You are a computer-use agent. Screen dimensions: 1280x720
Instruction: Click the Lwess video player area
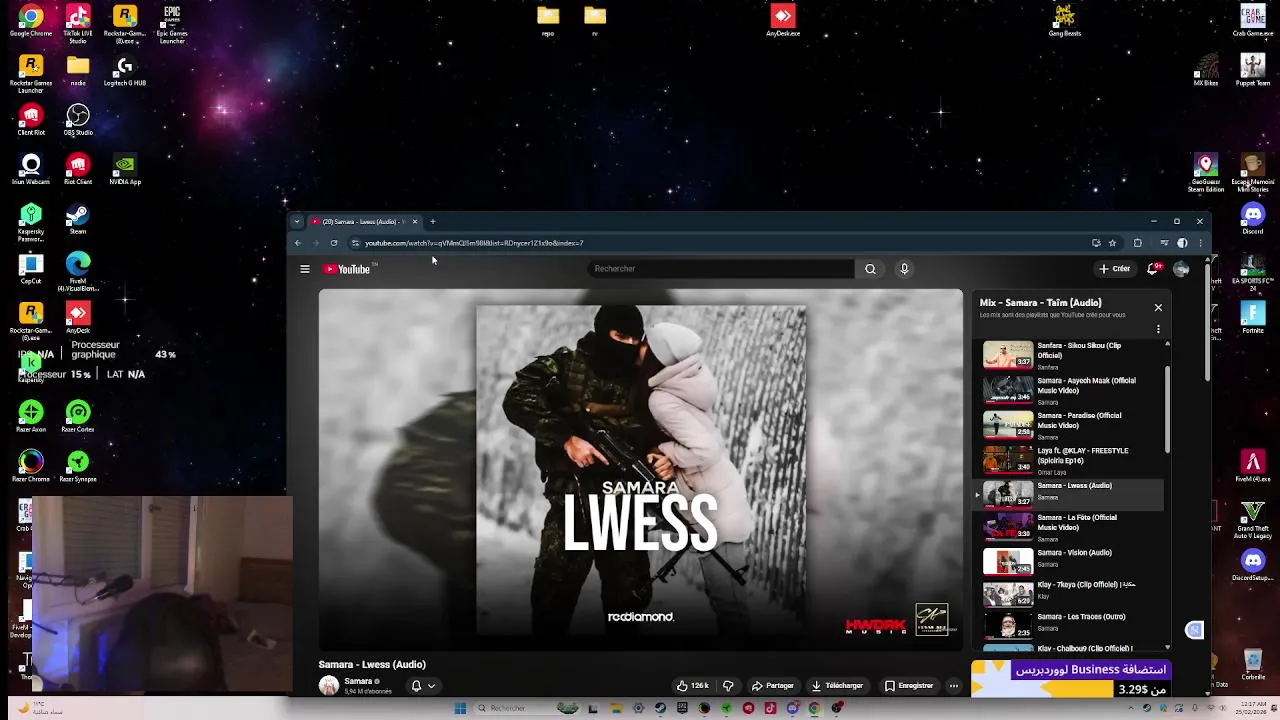coord(641,470)
